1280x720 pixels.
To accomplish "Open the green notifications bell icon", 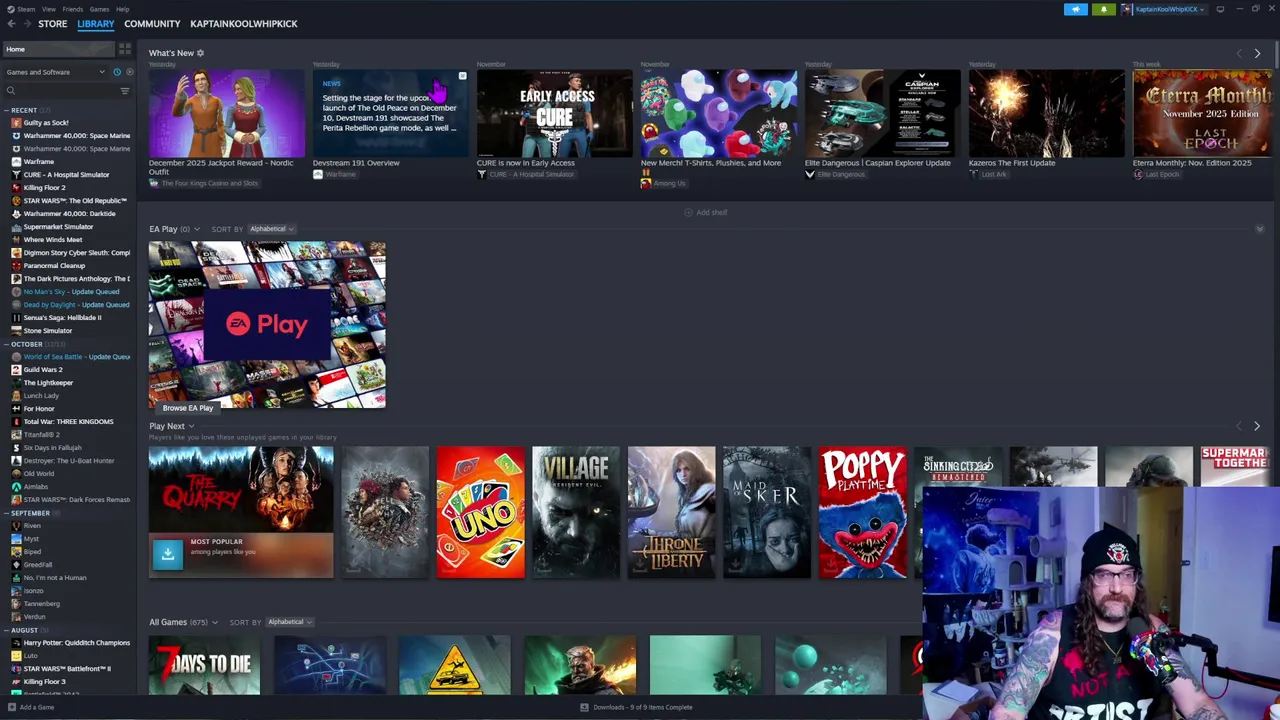I will coord(1103,9).
